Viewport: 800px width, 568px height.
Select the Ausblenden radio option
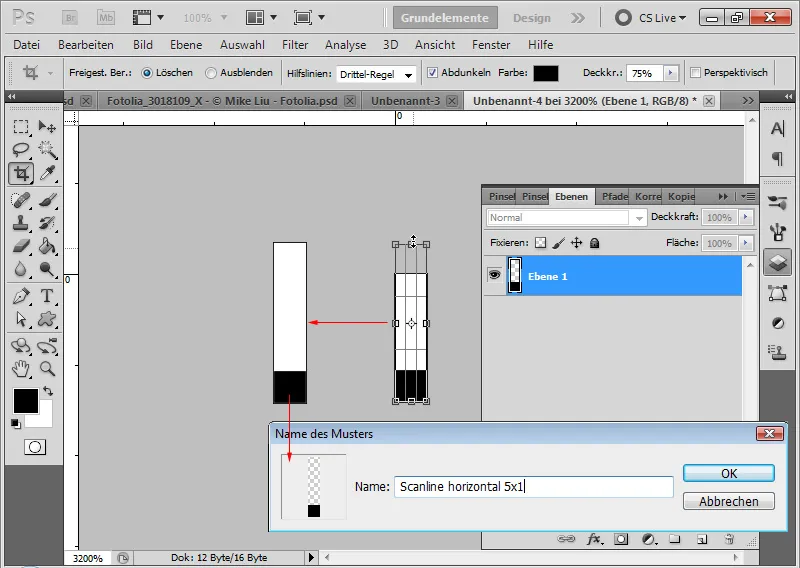pyautogui.click(x=211, y=73)
